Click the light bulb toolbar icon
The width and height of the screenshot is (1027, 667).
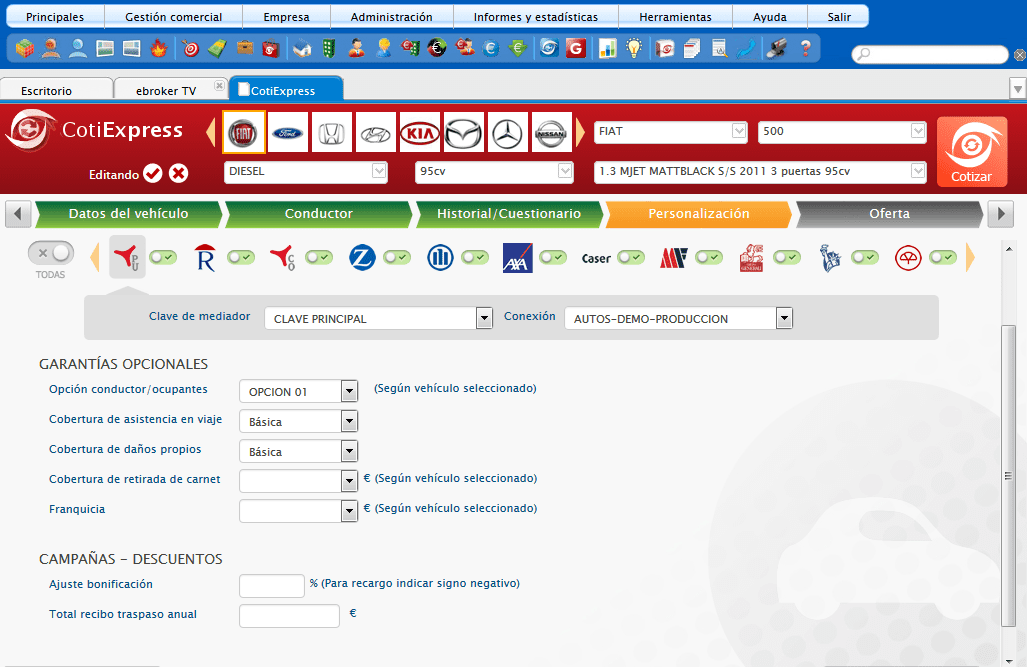click(634, 48)
